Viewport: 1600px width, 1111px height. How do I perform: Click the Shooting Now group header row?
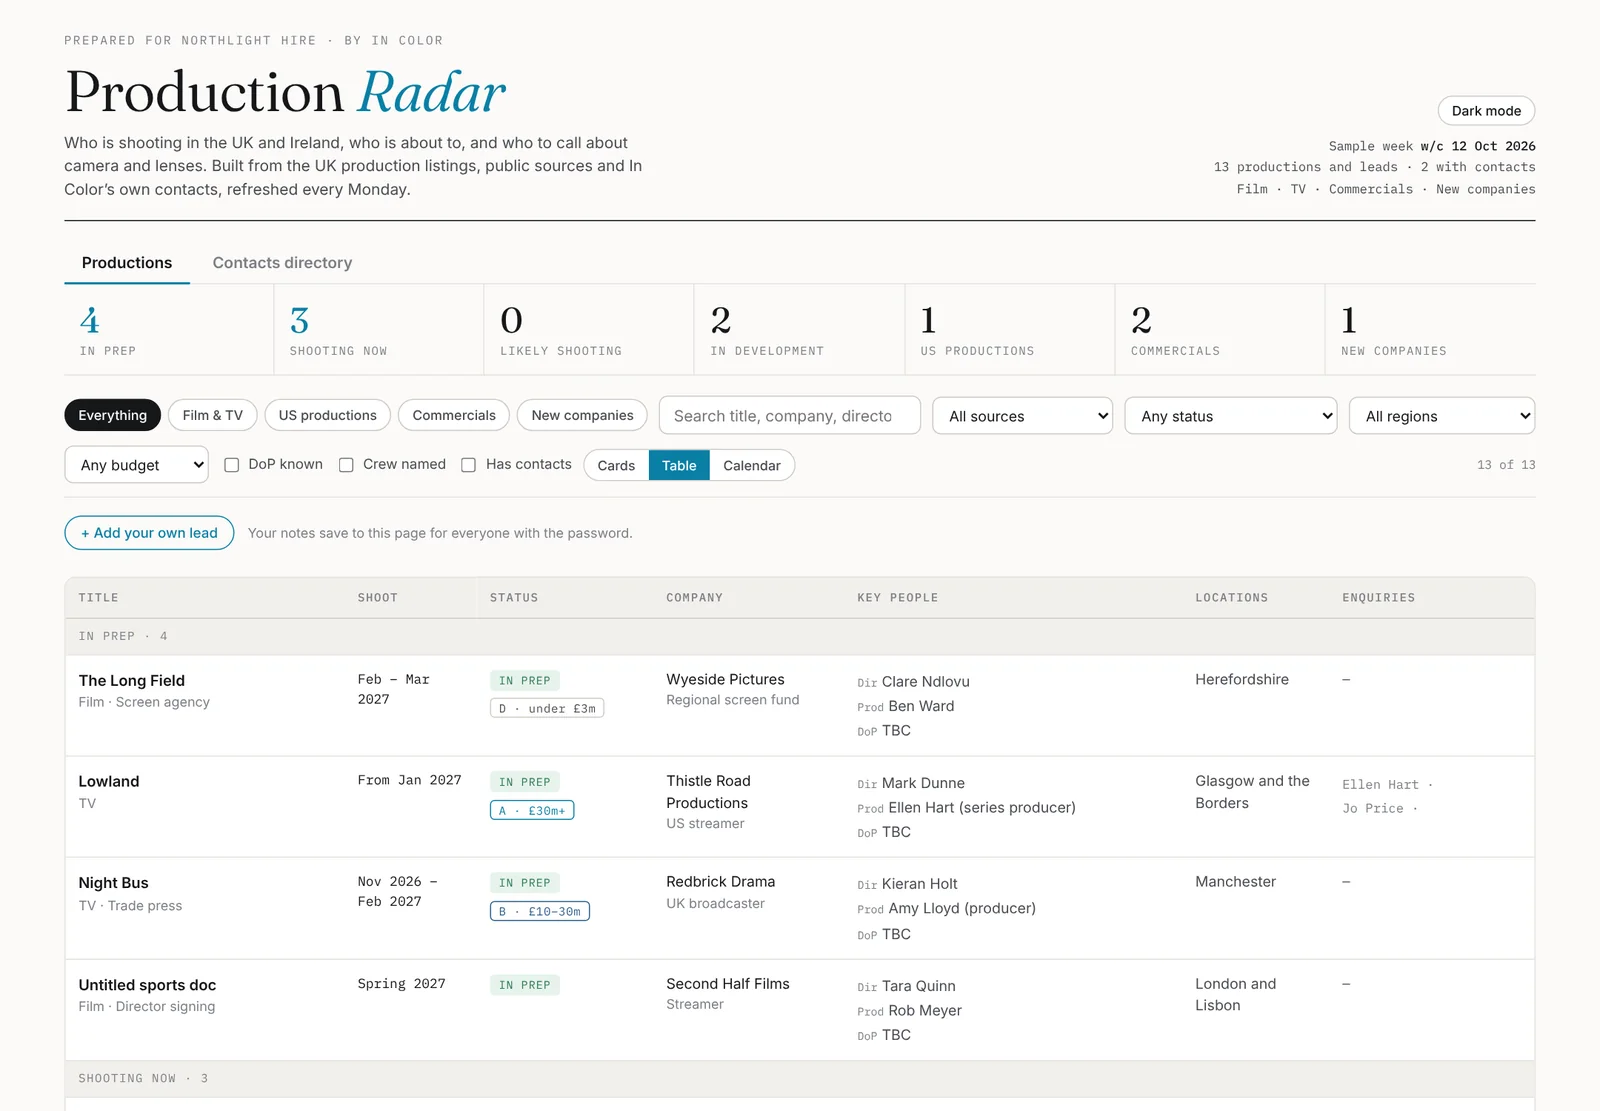coord(800,1079)
